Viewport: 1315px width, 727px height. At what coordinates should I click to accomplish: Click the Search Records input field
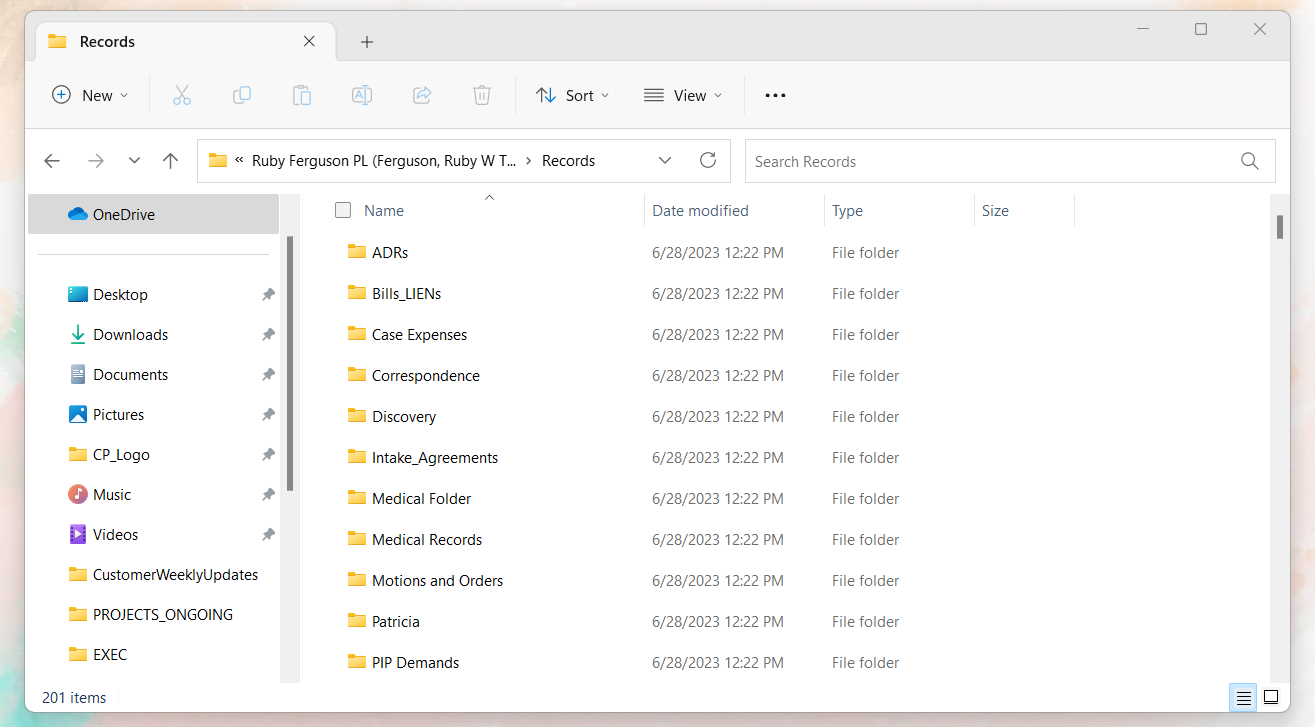[990, 161]
